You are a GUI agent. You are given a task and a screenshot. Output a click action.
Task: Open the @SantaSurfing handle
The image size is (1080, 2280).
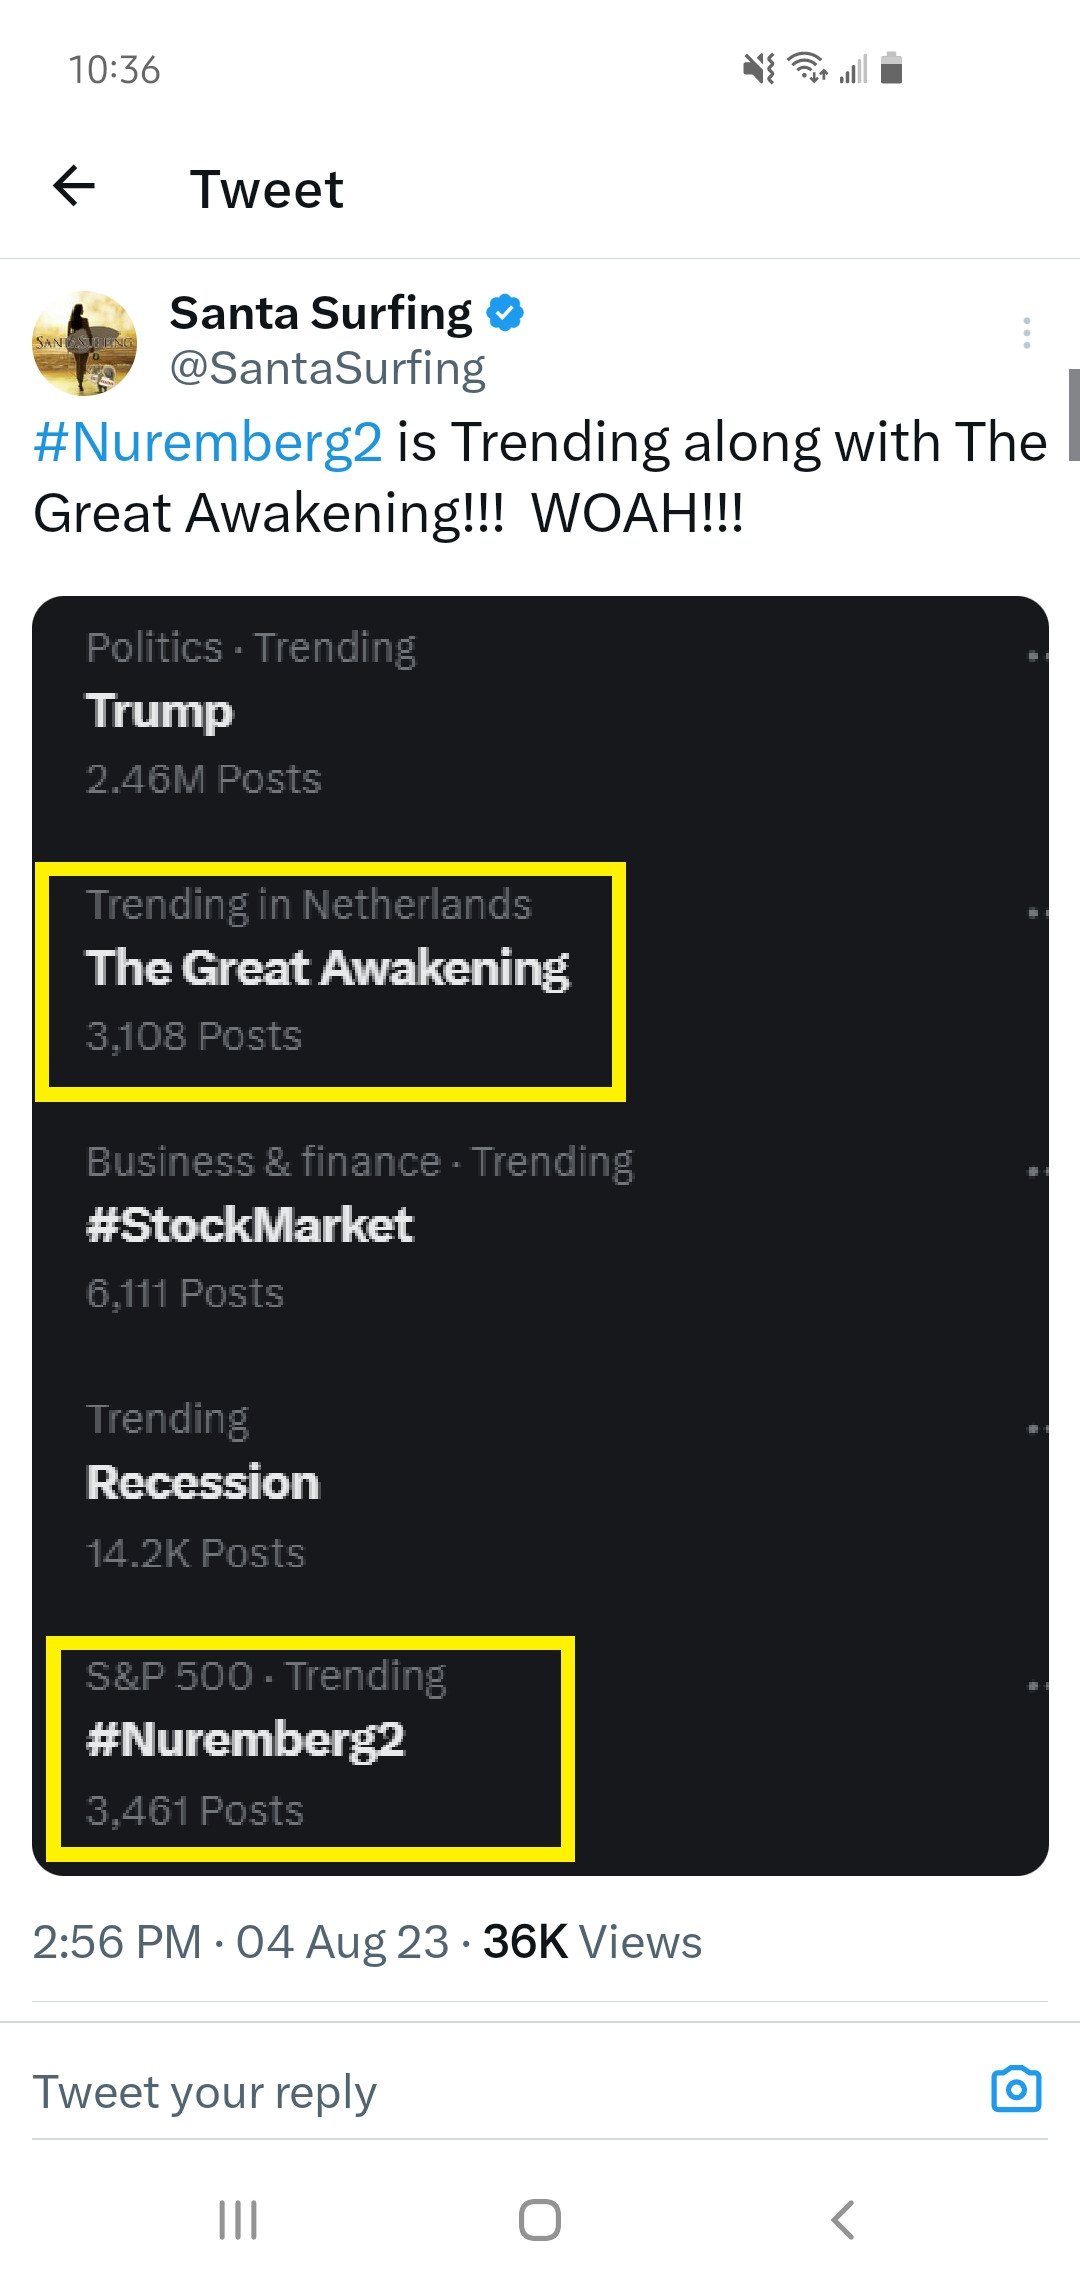[x=327, y=368]
